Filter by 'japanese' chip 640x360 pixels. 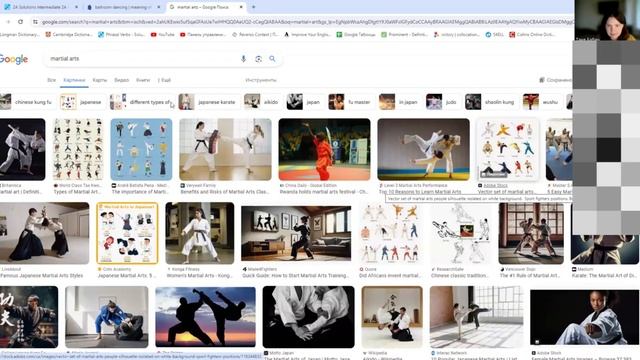tap(82, 102)
